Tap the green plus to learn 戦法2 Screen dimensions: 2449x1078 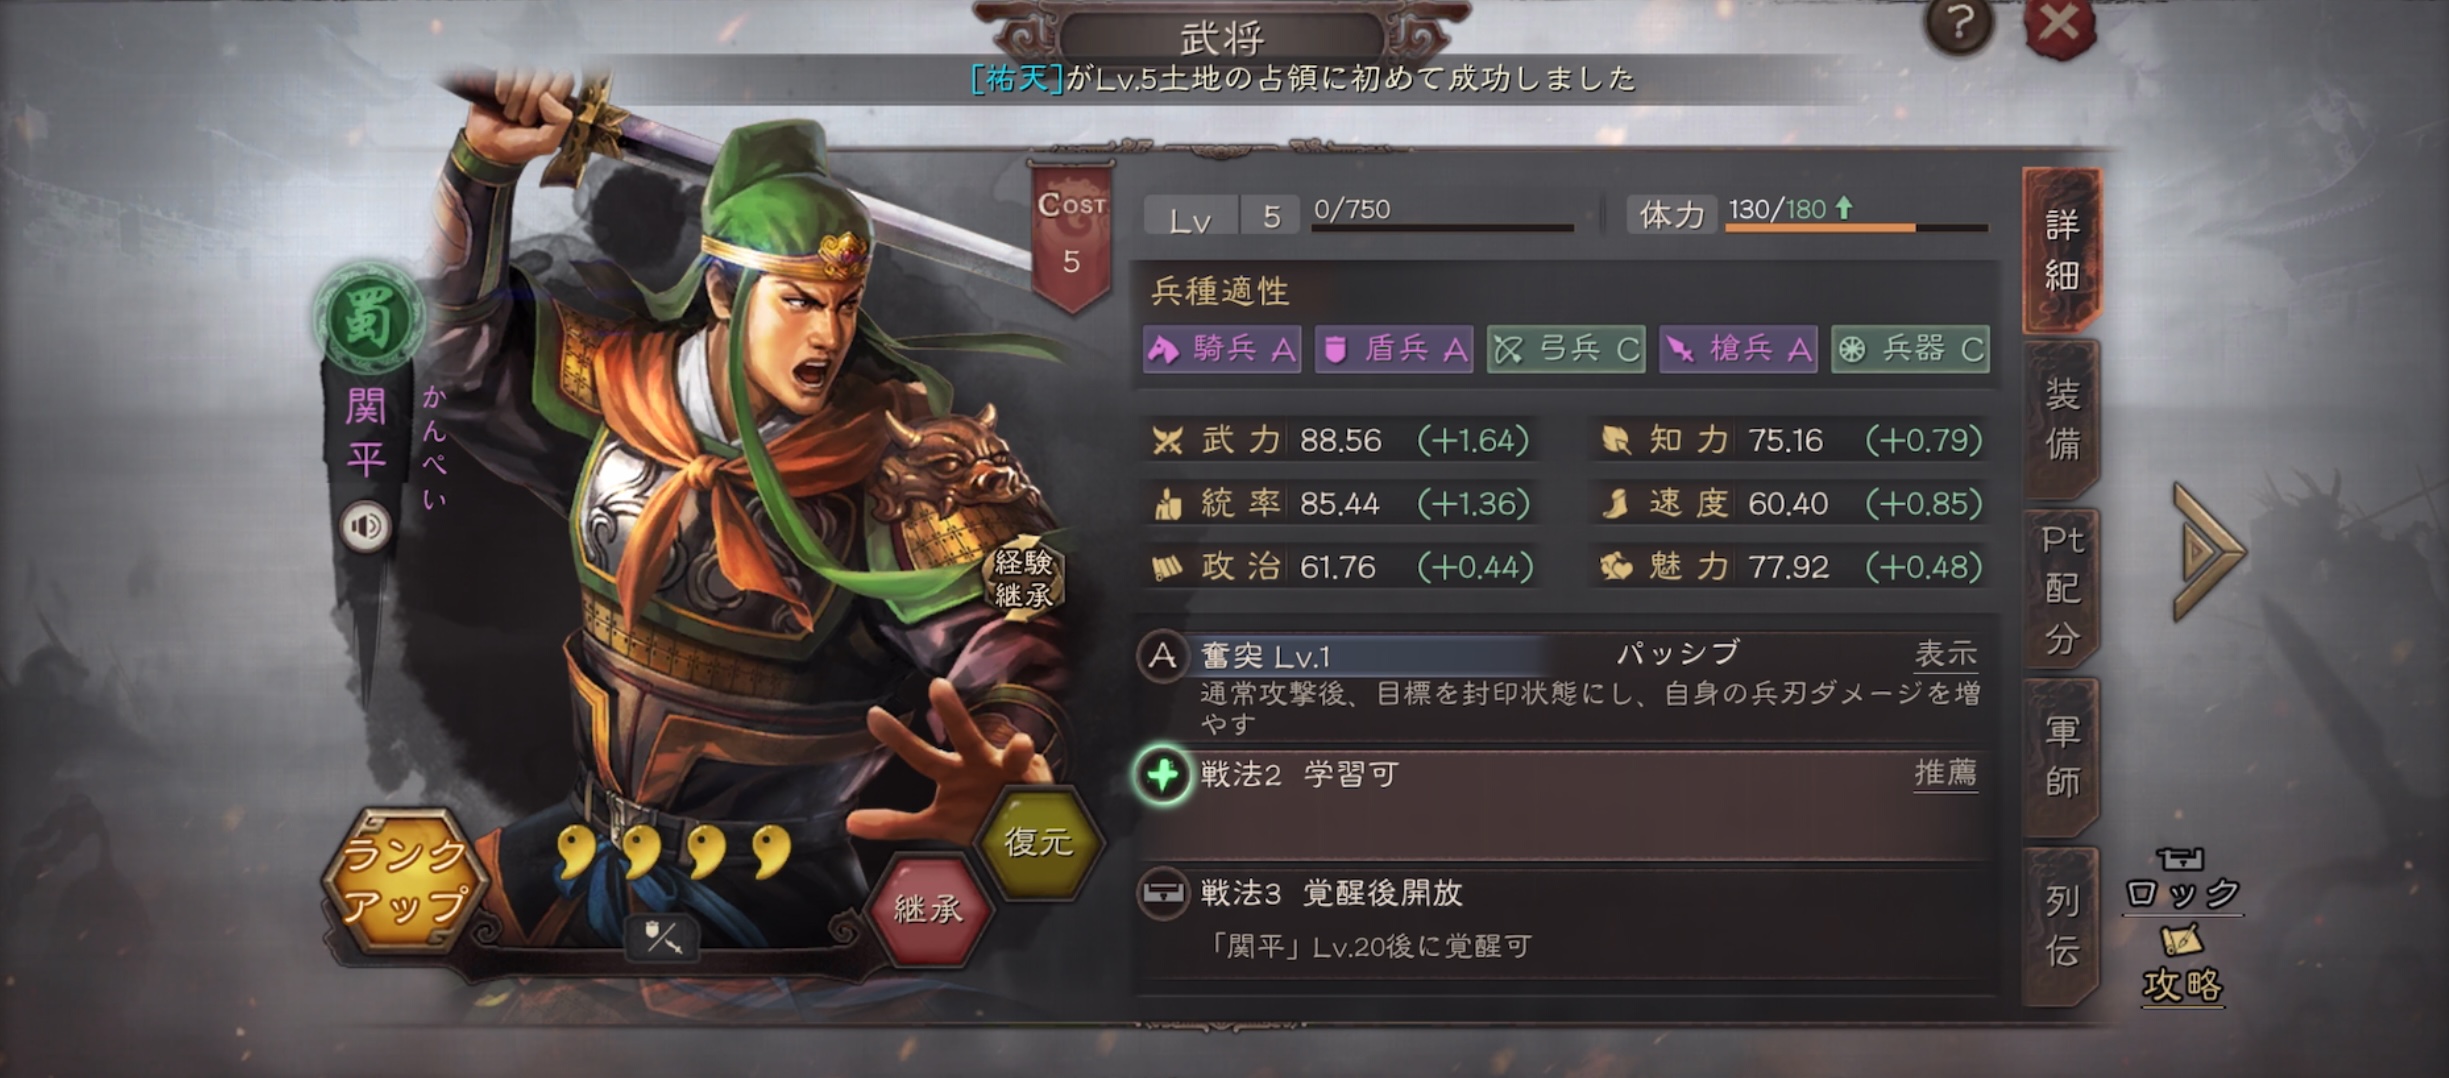[1163, 775]
